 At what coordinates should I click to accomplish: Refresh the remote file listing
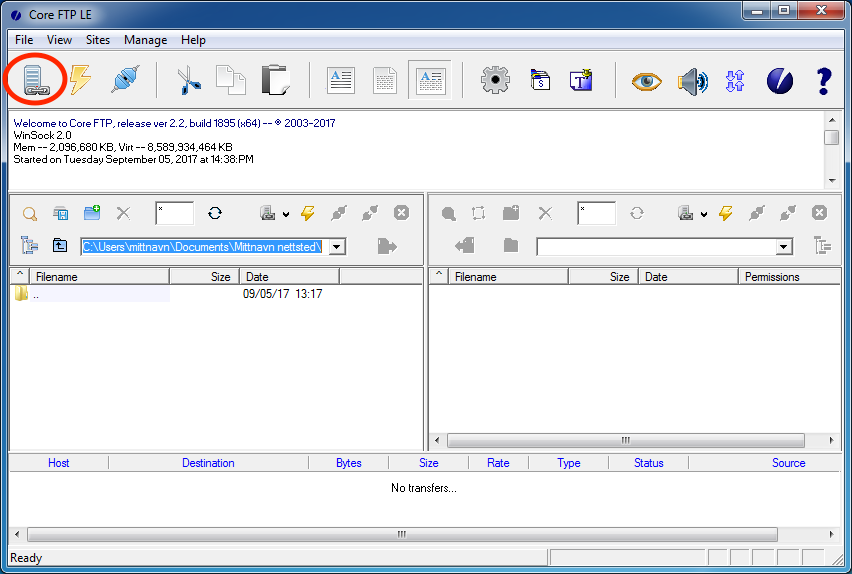637,213
